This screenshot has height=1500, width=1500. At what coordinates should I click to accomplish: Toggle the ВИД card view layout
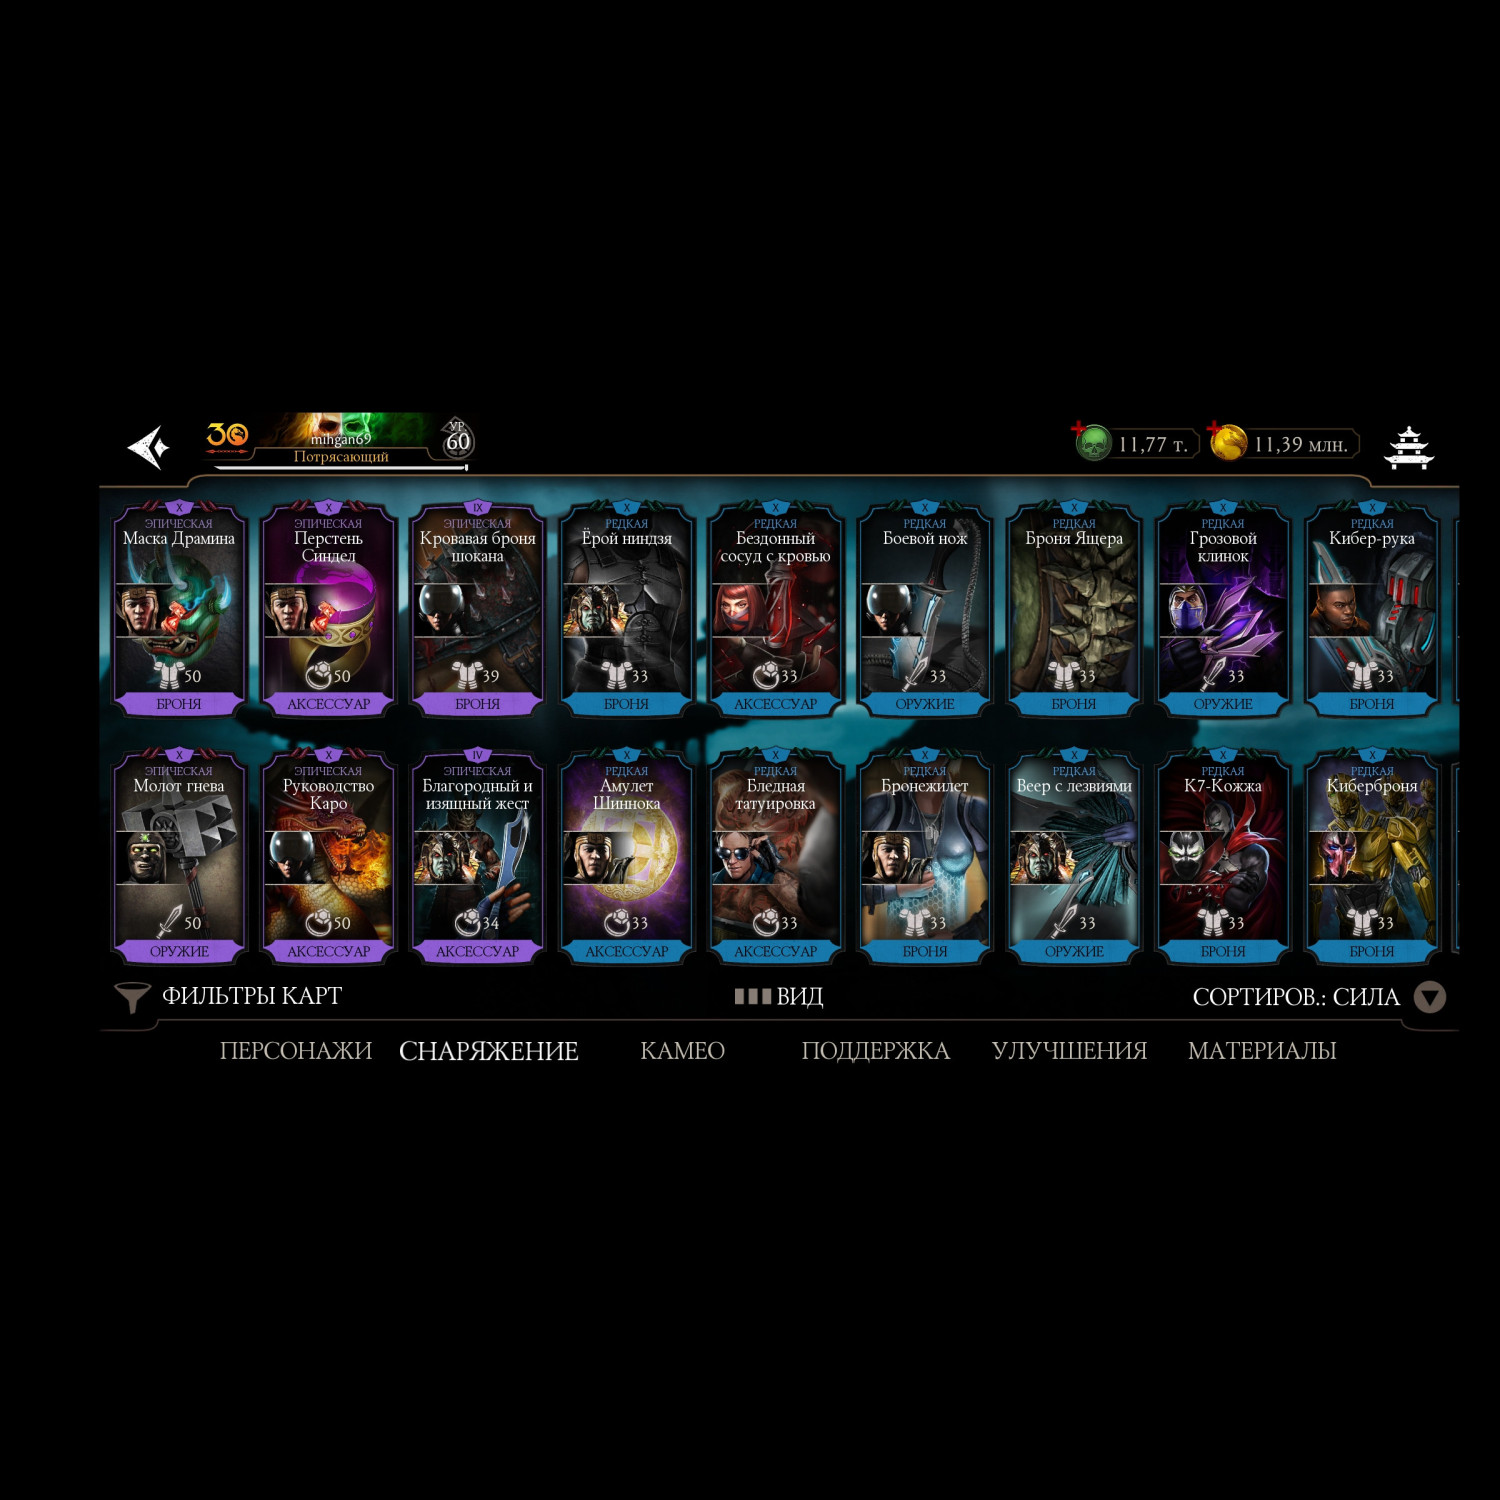click(x=779, y=997)
